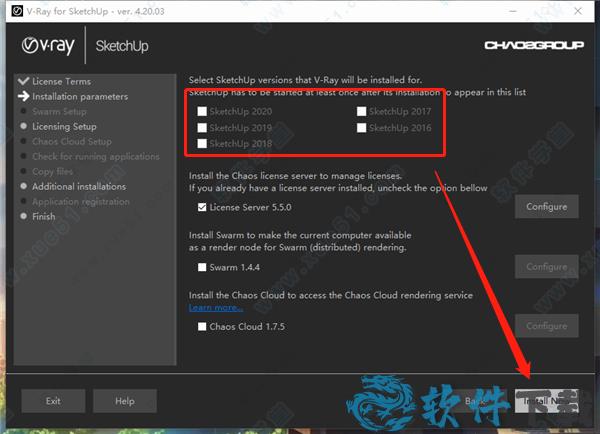Viewport: 600px width, 434px height.
Task: Click the bullet beside Additional installations
Action: coord(24,186)
